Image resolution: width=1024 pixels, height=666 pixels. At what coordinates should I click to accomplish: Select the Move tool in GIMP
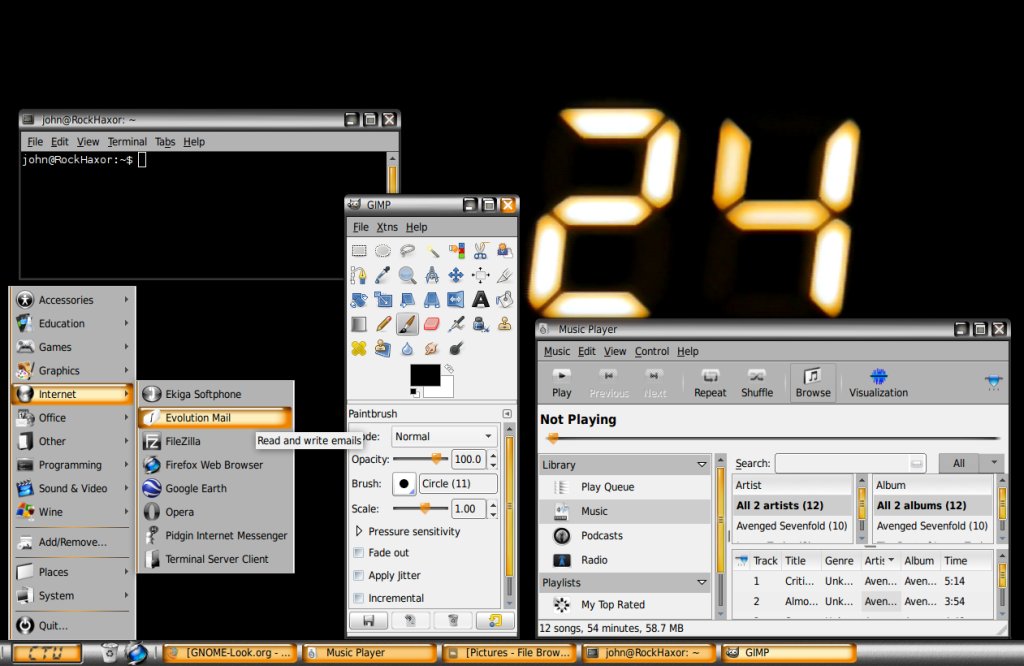pos(456,275)
